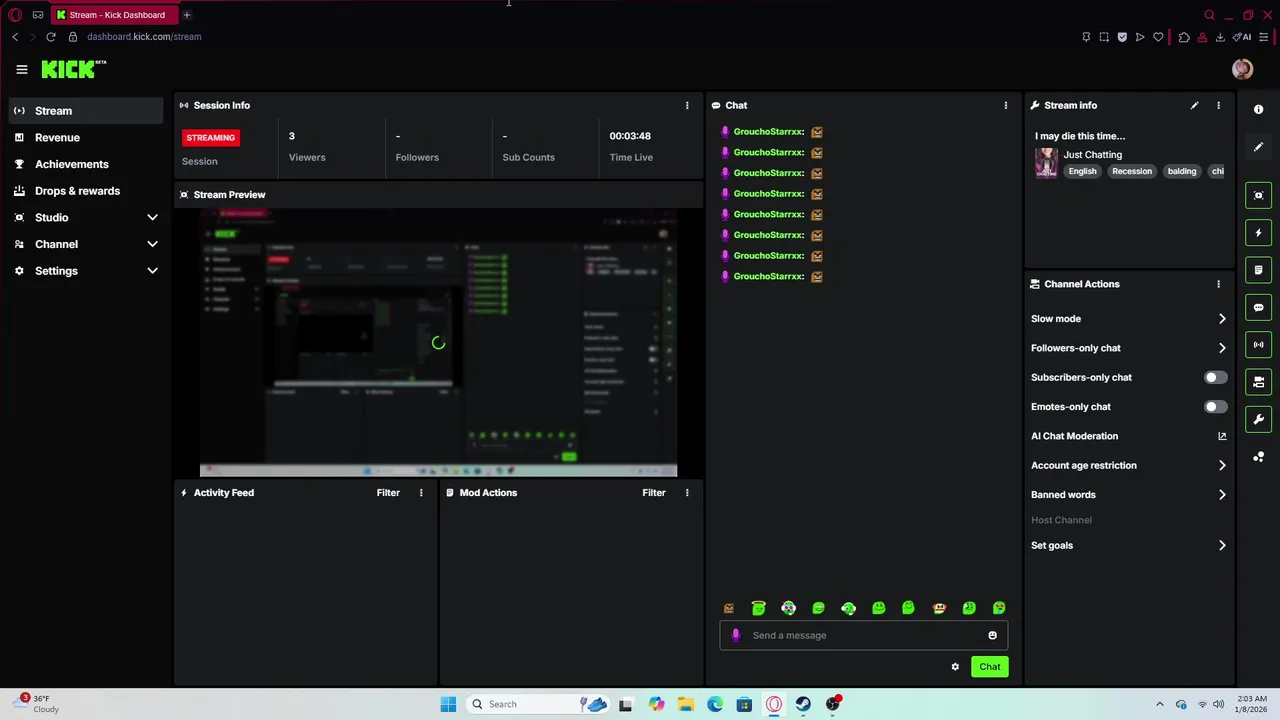The width and height of the screenshot is (1280, 720).
Task: Open Session Info options menu
Action: (x=687, y=105)
